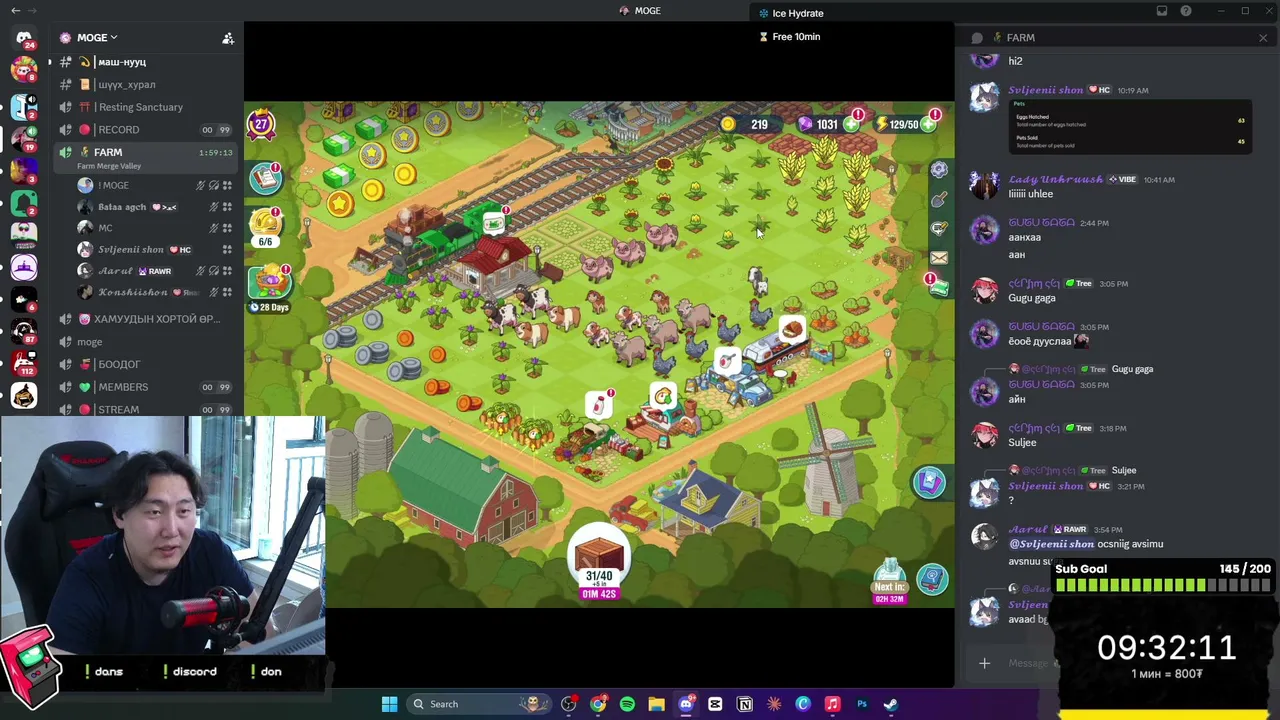The width and height of the screenshot is (1280, 720).
Task: Tap the train cargo bubble
Action: [493, 223]
